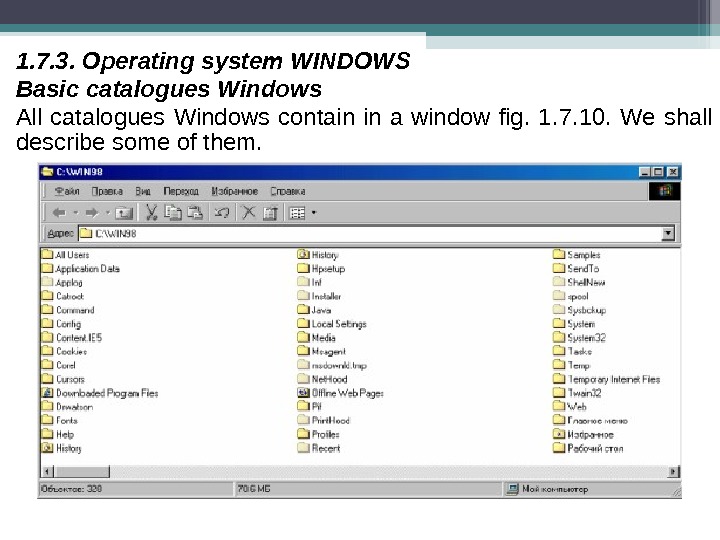Select the Recent folder name
Viewport: 720px width, 540px height.
point(326,448)
